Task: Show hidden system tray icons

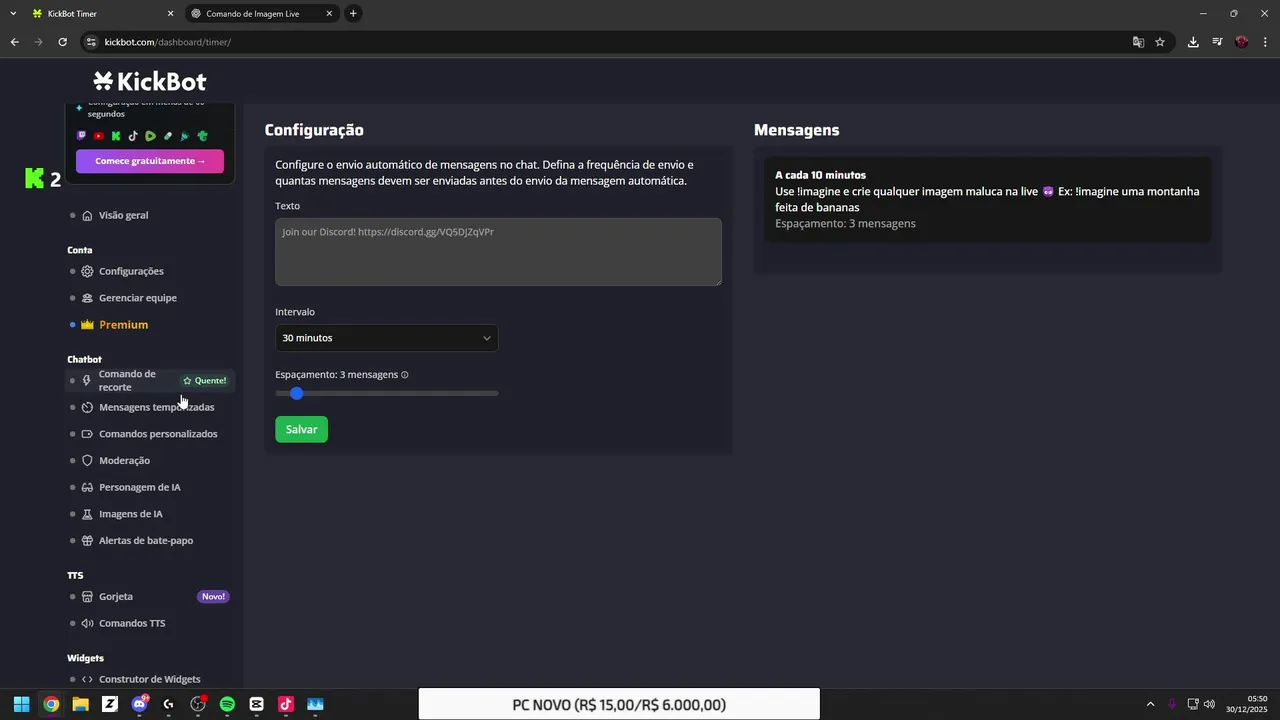Action: (1150, 704)
